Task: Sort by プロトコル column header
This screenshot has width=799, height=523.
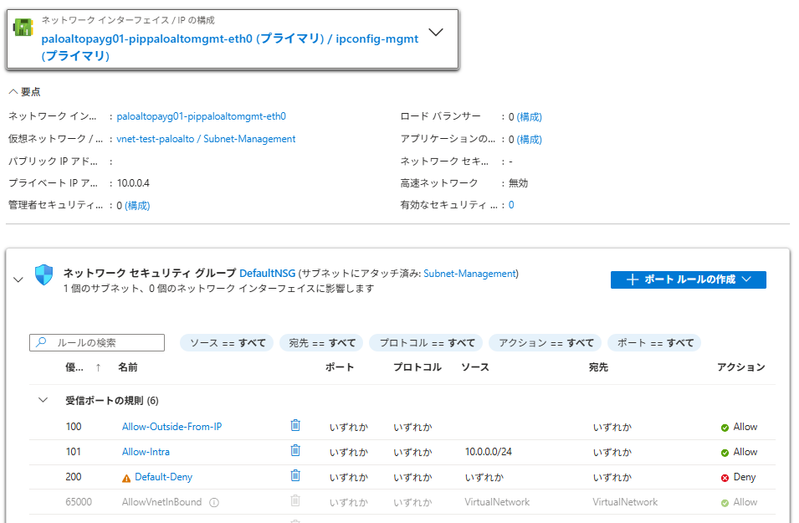Action: (417, 367)
